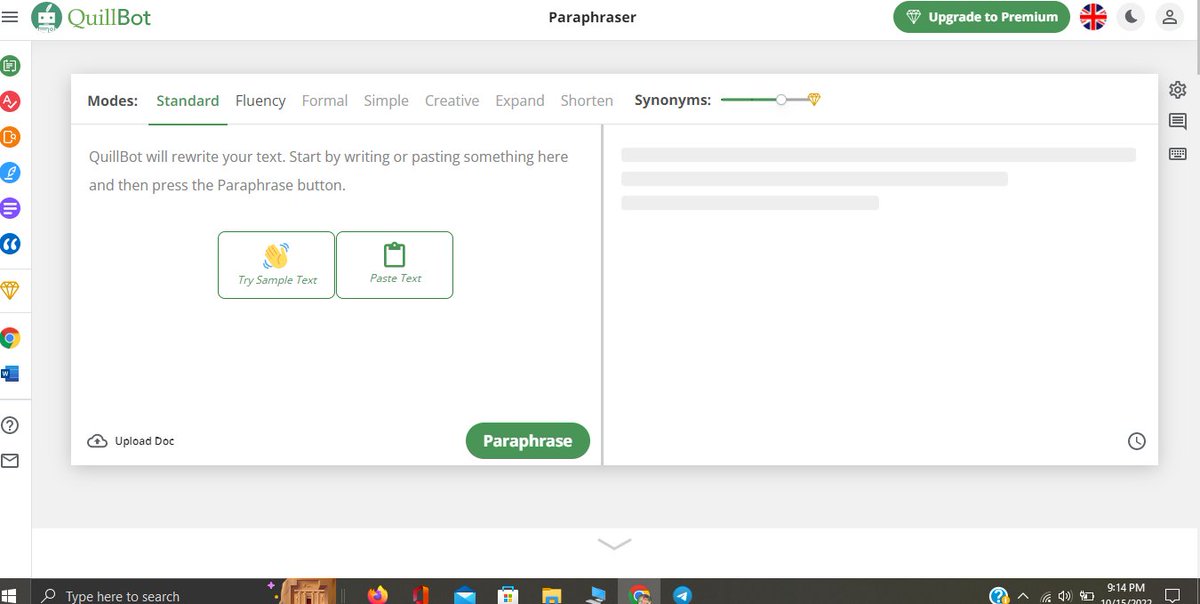Click the Upgrade to Premium button

tap(982, 17)
